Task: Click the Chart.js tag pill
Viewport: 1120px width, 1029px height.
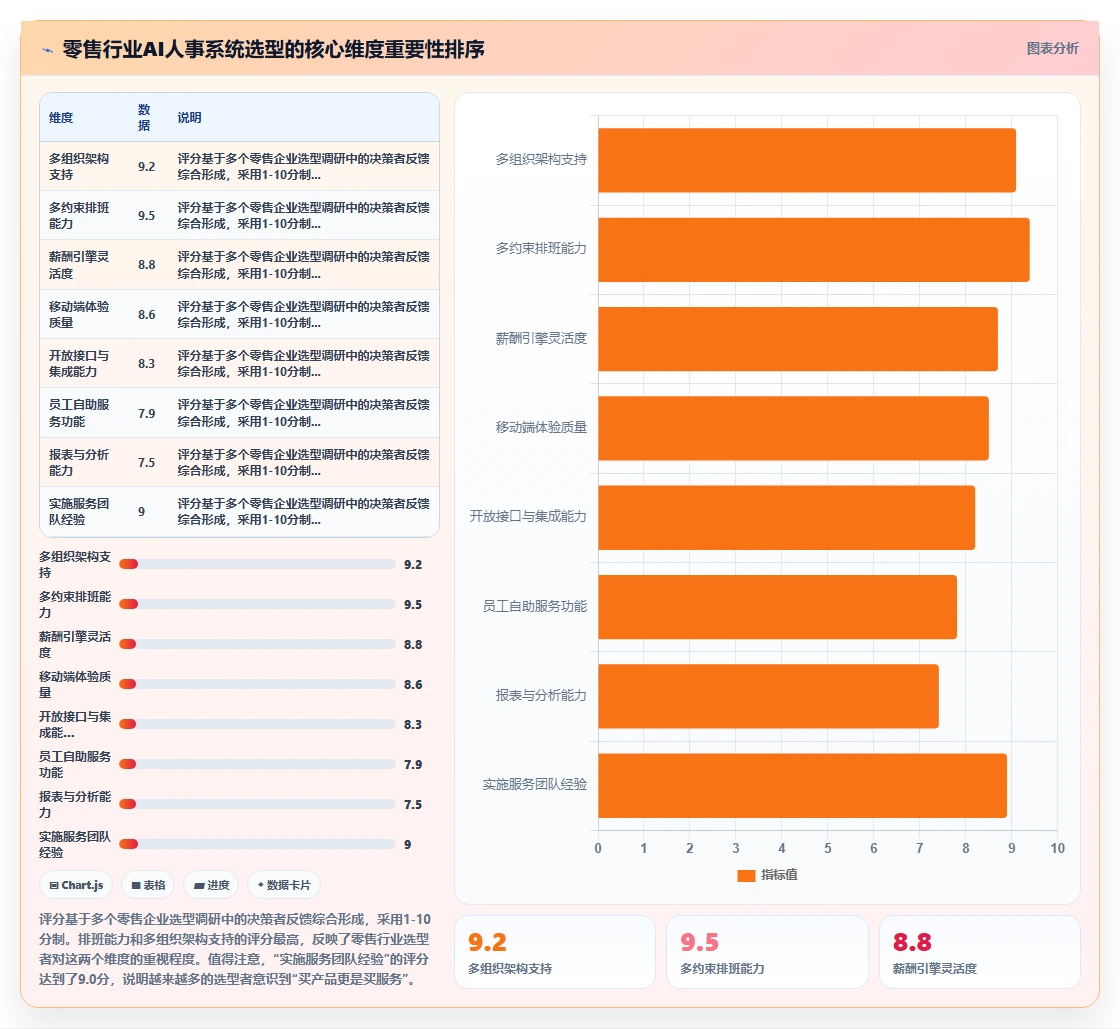Action: point(76,885)
